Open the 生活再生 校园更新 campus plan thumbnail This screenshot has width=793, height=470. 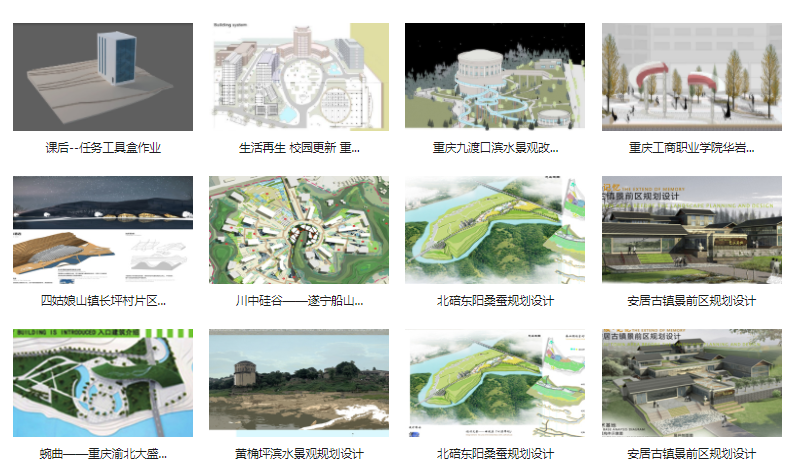pyautogui.click(x=299, y=77)
